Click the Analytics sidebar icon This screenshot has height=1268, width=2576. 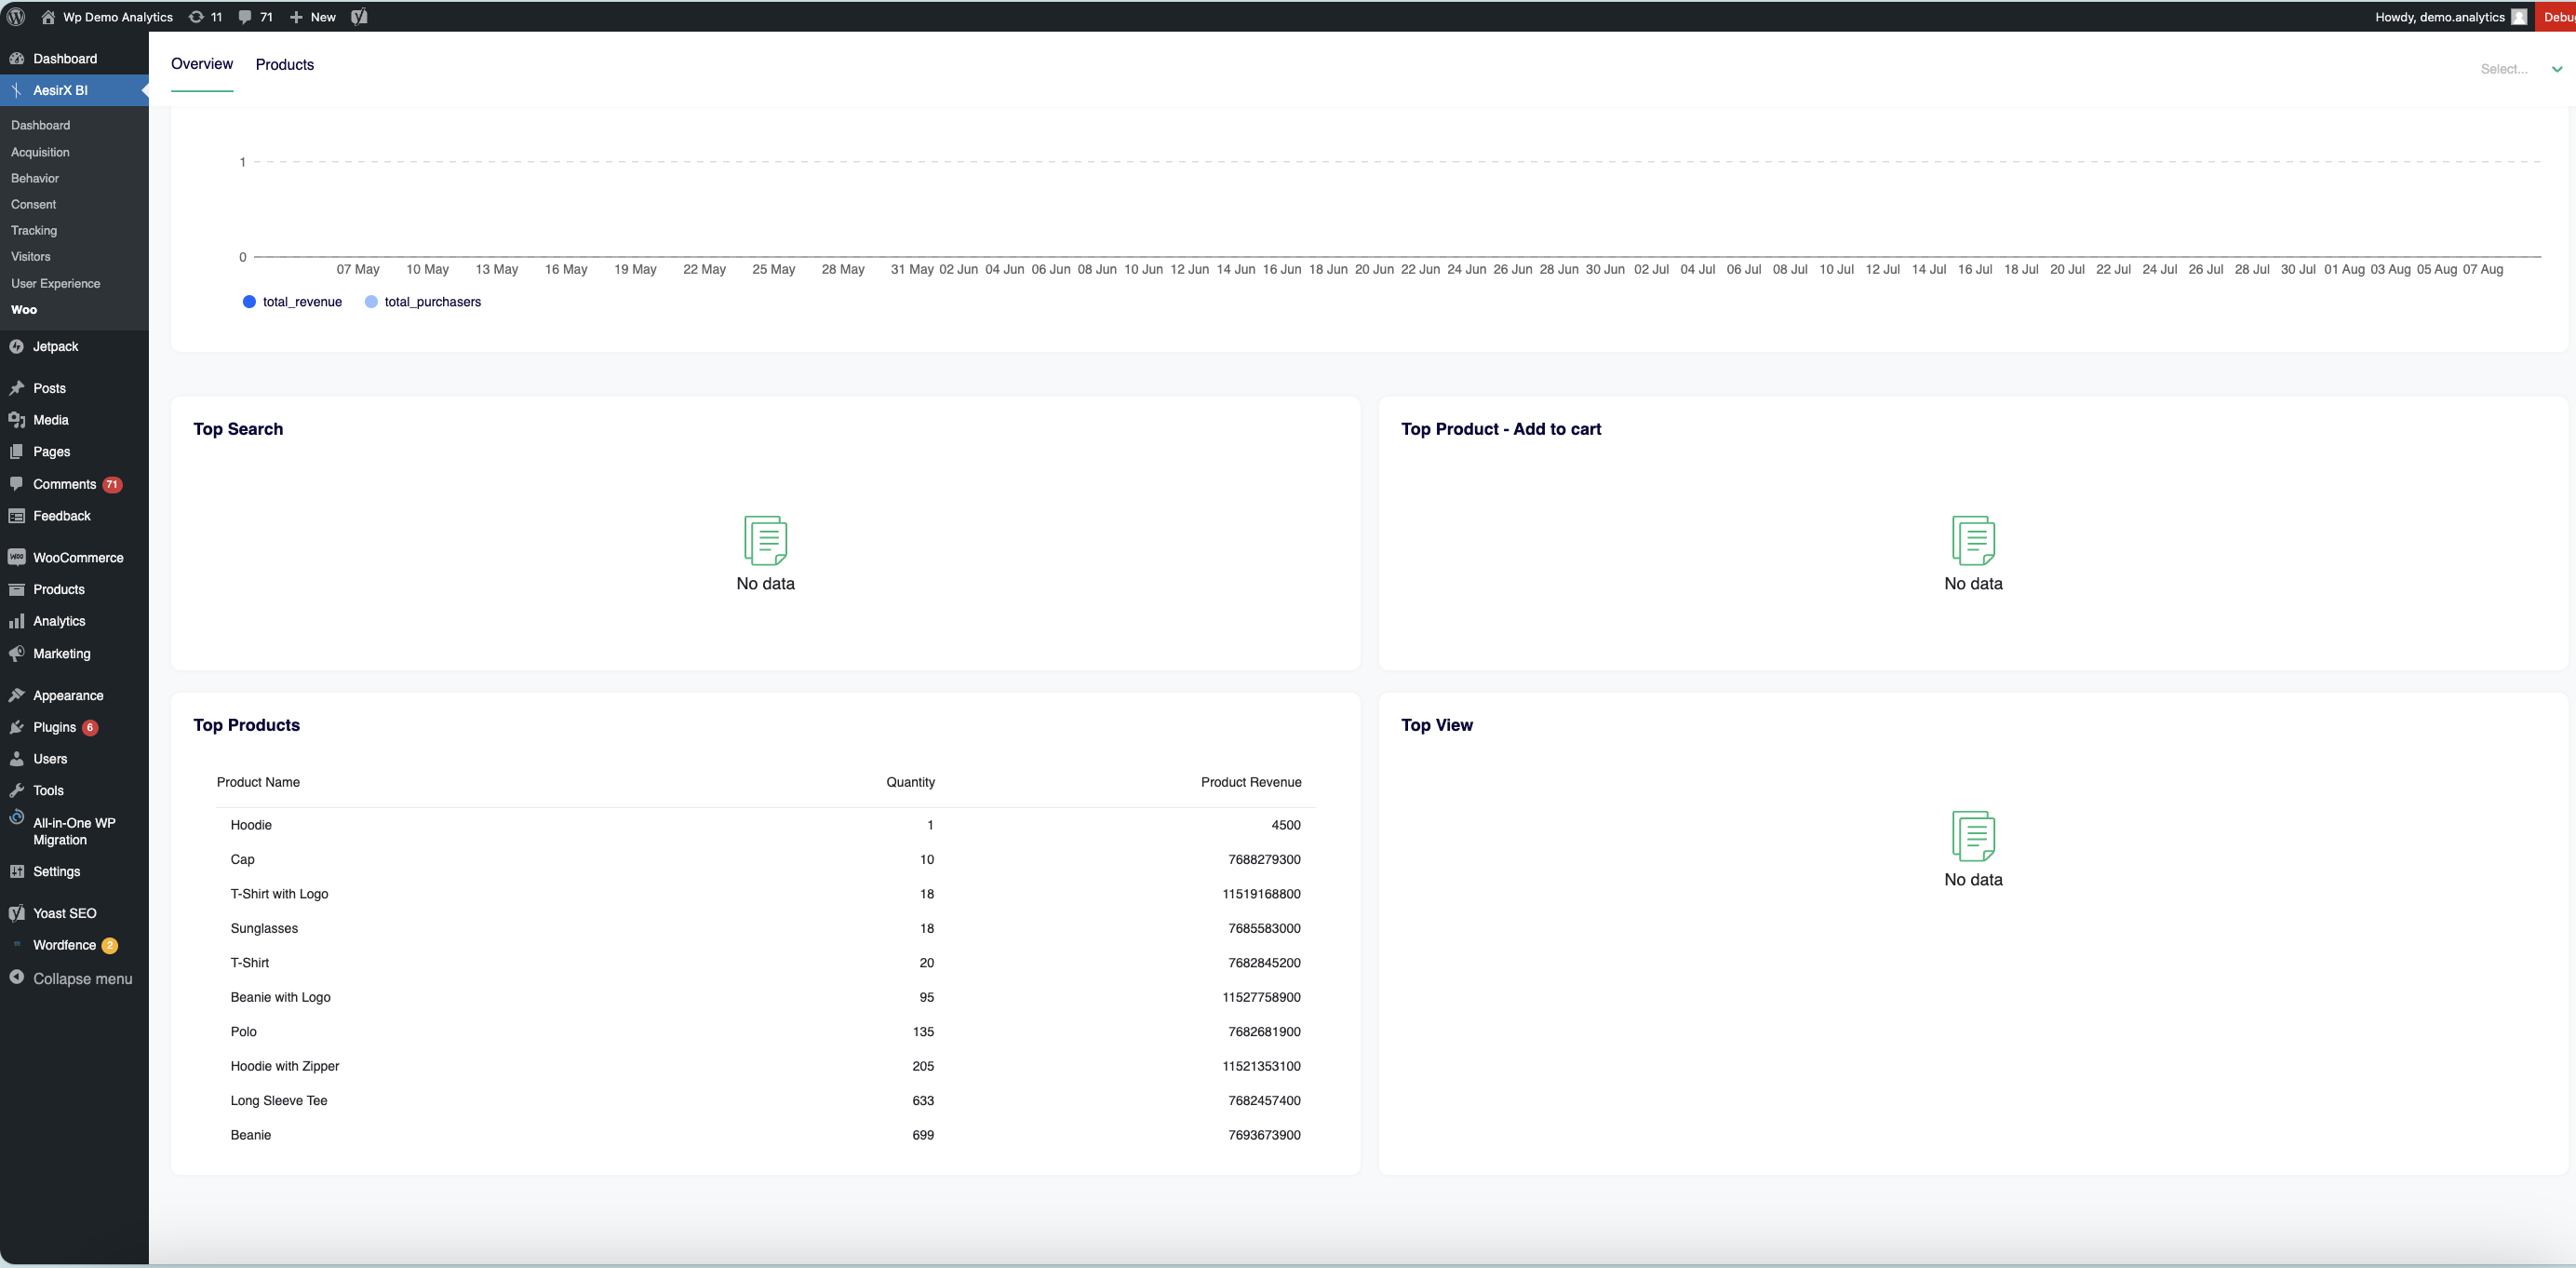(18, 621)
